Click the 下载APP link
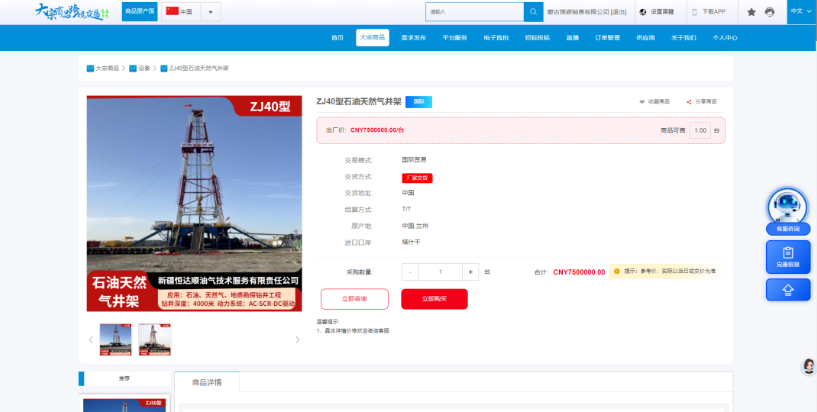Image resolution: width=817 pixels, height=412 pixels. tap(713, 12)
